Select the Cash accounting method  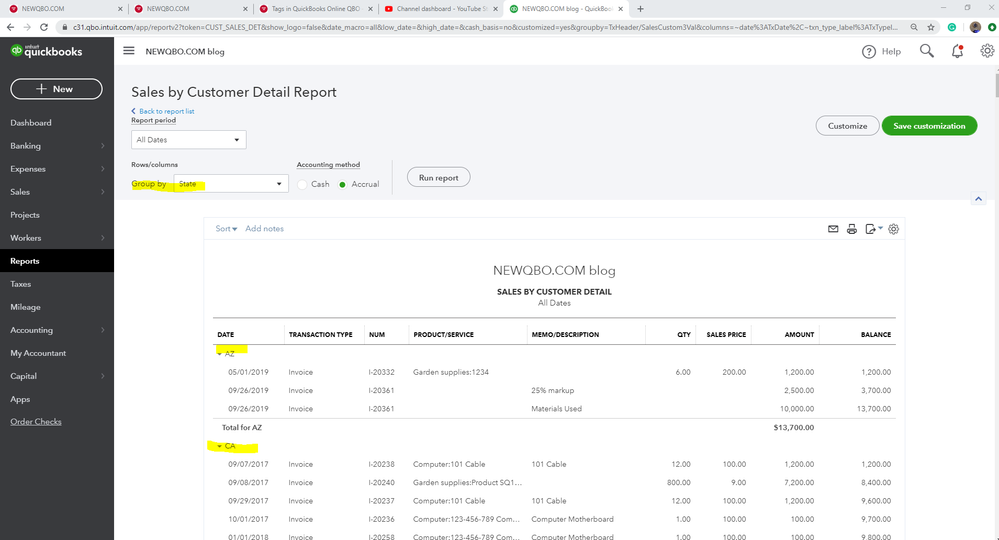pyautogui.click(x=303, y=184)
